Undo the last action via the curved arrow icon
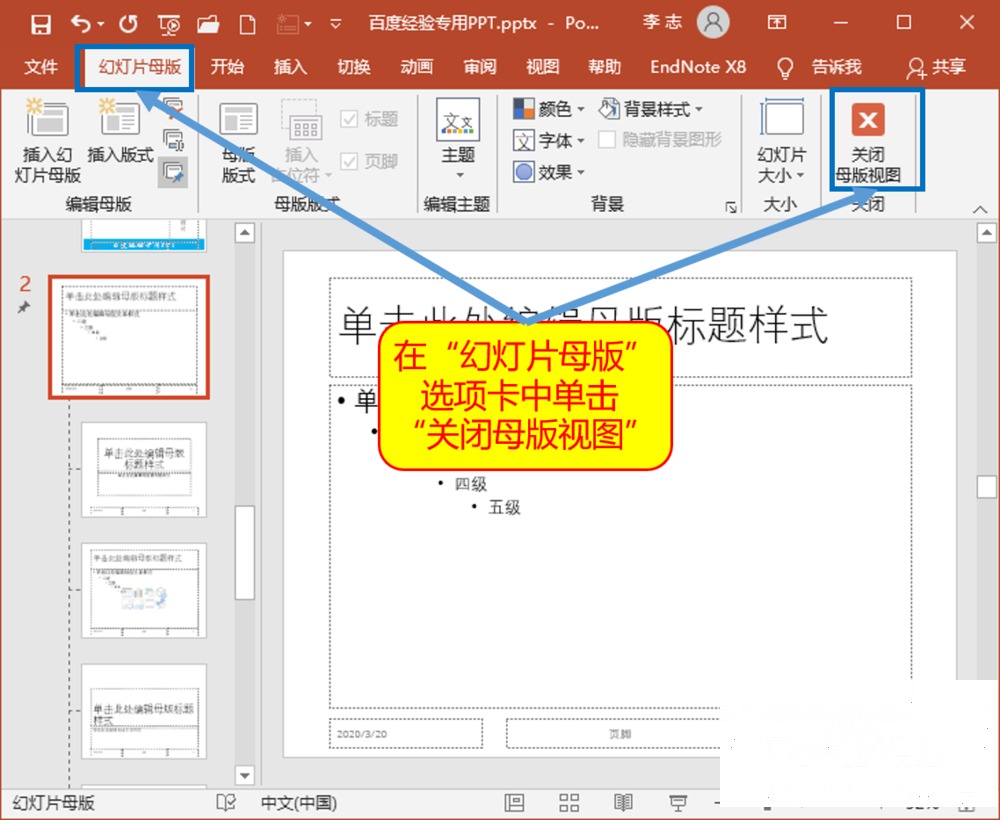The image size is (1000, 820). (x=81, y=24)
